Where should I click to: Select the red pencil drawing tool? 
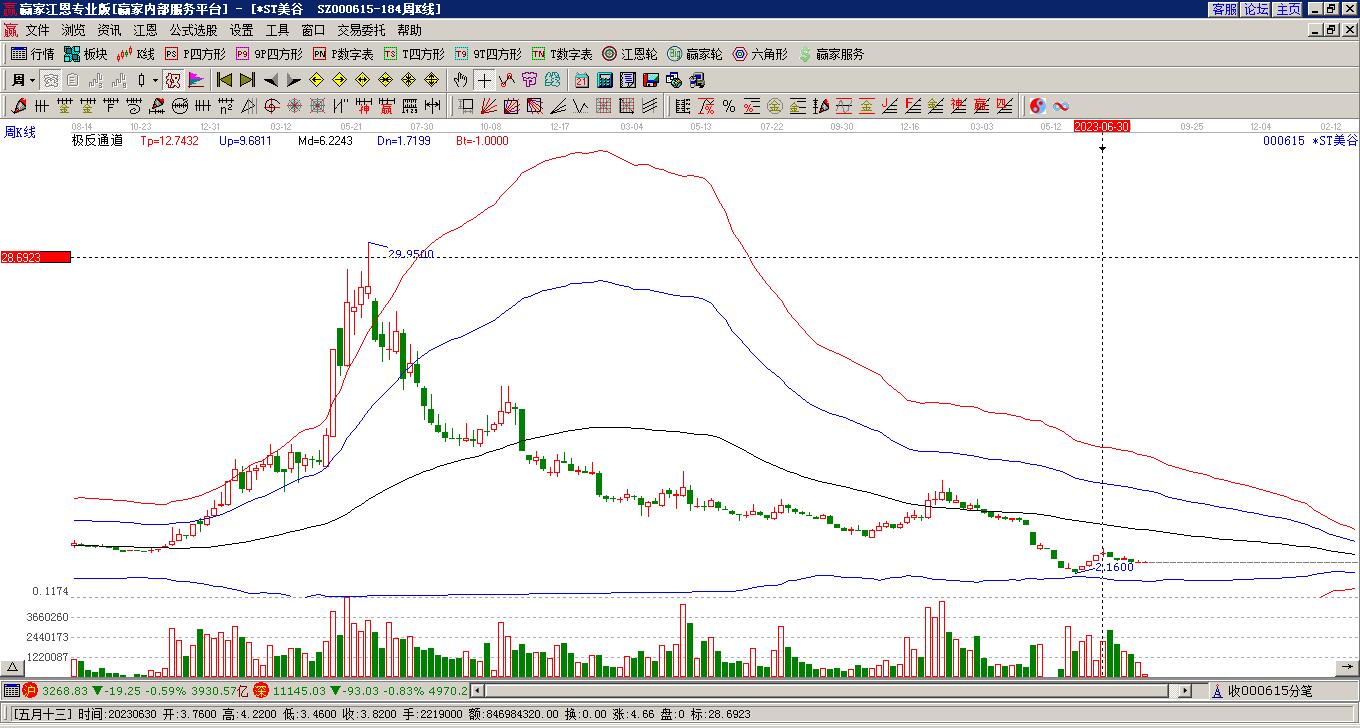click(18, 105)
